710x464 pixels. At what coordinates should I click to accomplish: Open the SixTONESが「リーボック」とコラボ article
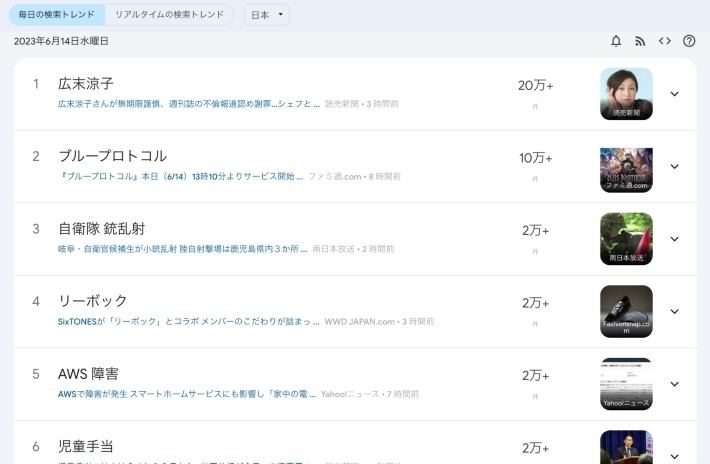[188, 322]
